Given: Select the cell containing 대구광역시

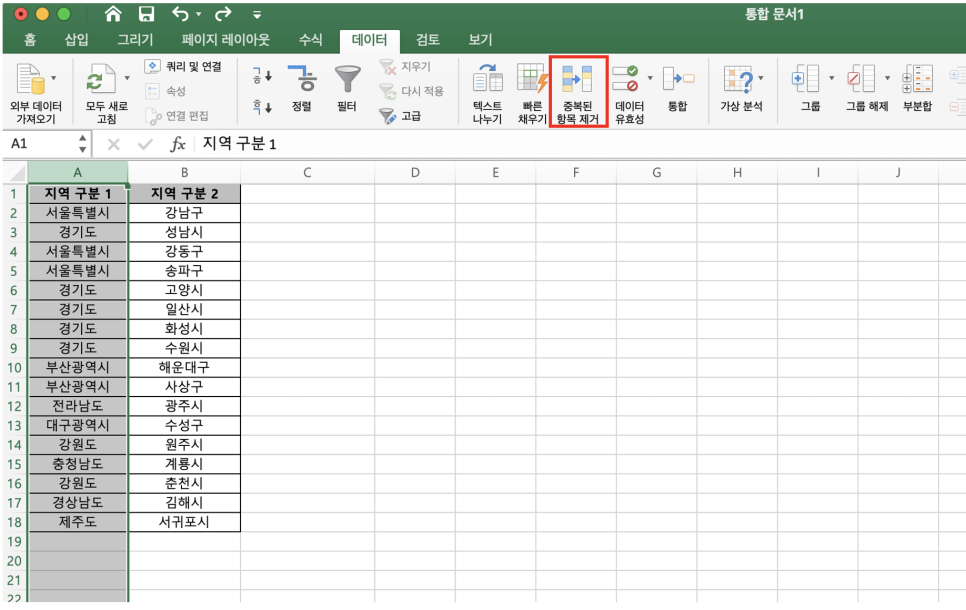Looking at the screenshot, I should 78,425.
